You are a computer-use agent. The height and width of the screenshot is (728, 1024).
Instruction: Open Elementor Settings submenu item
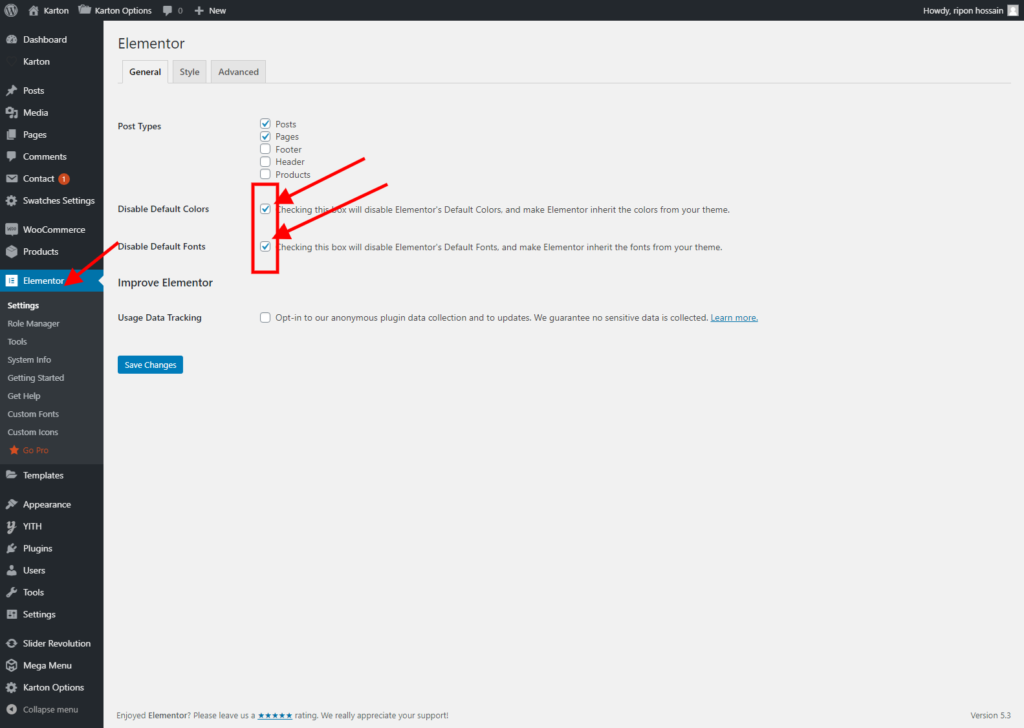(23, 306)
